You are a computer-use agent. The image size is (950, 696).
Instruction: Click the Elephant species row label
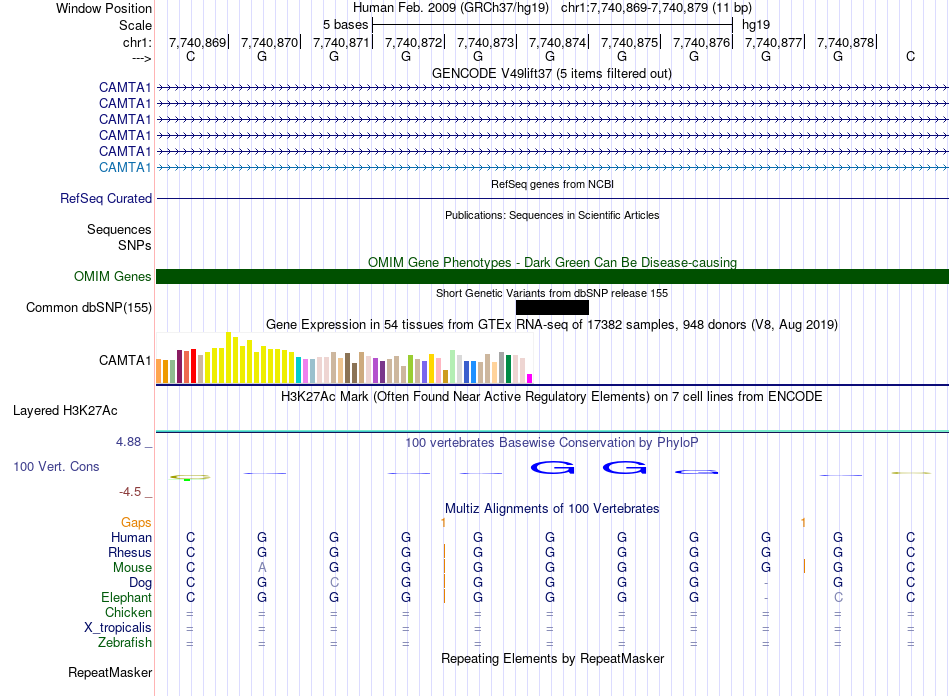pos(126,597)
